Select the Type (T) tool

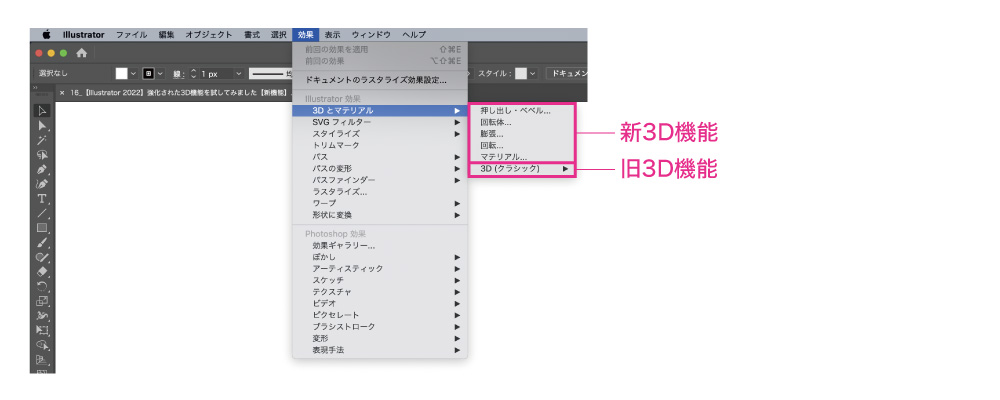(x=42, y=198)
